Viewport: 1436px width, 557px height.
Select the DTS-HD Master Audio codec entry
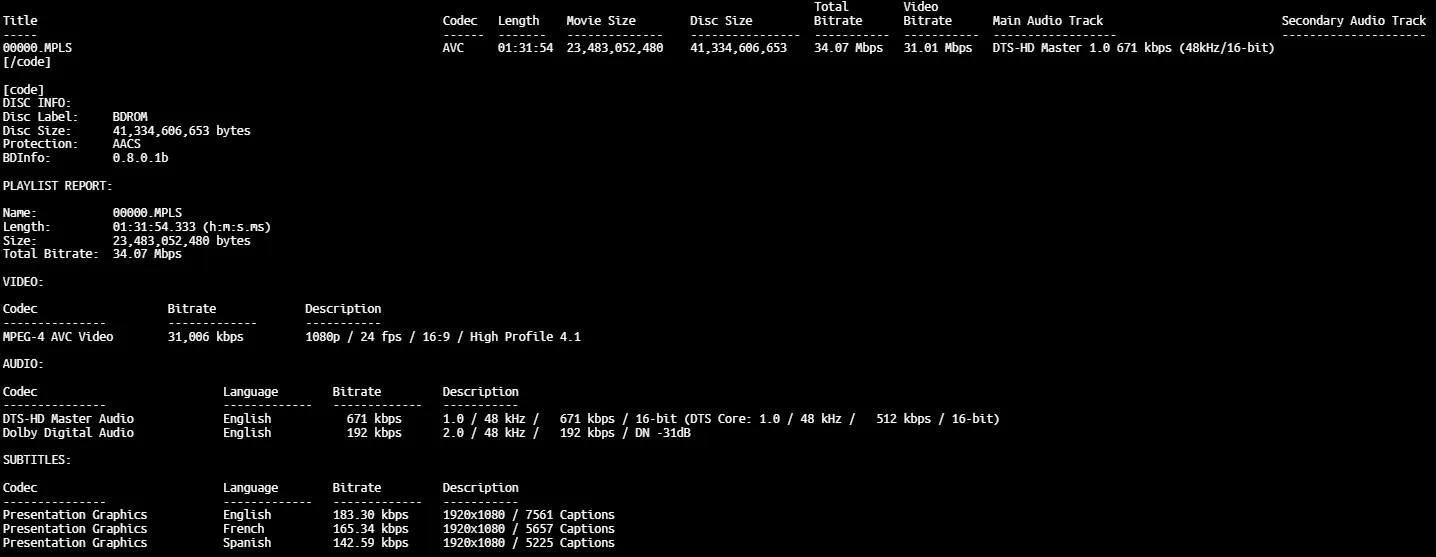click(x=68, y=419)
